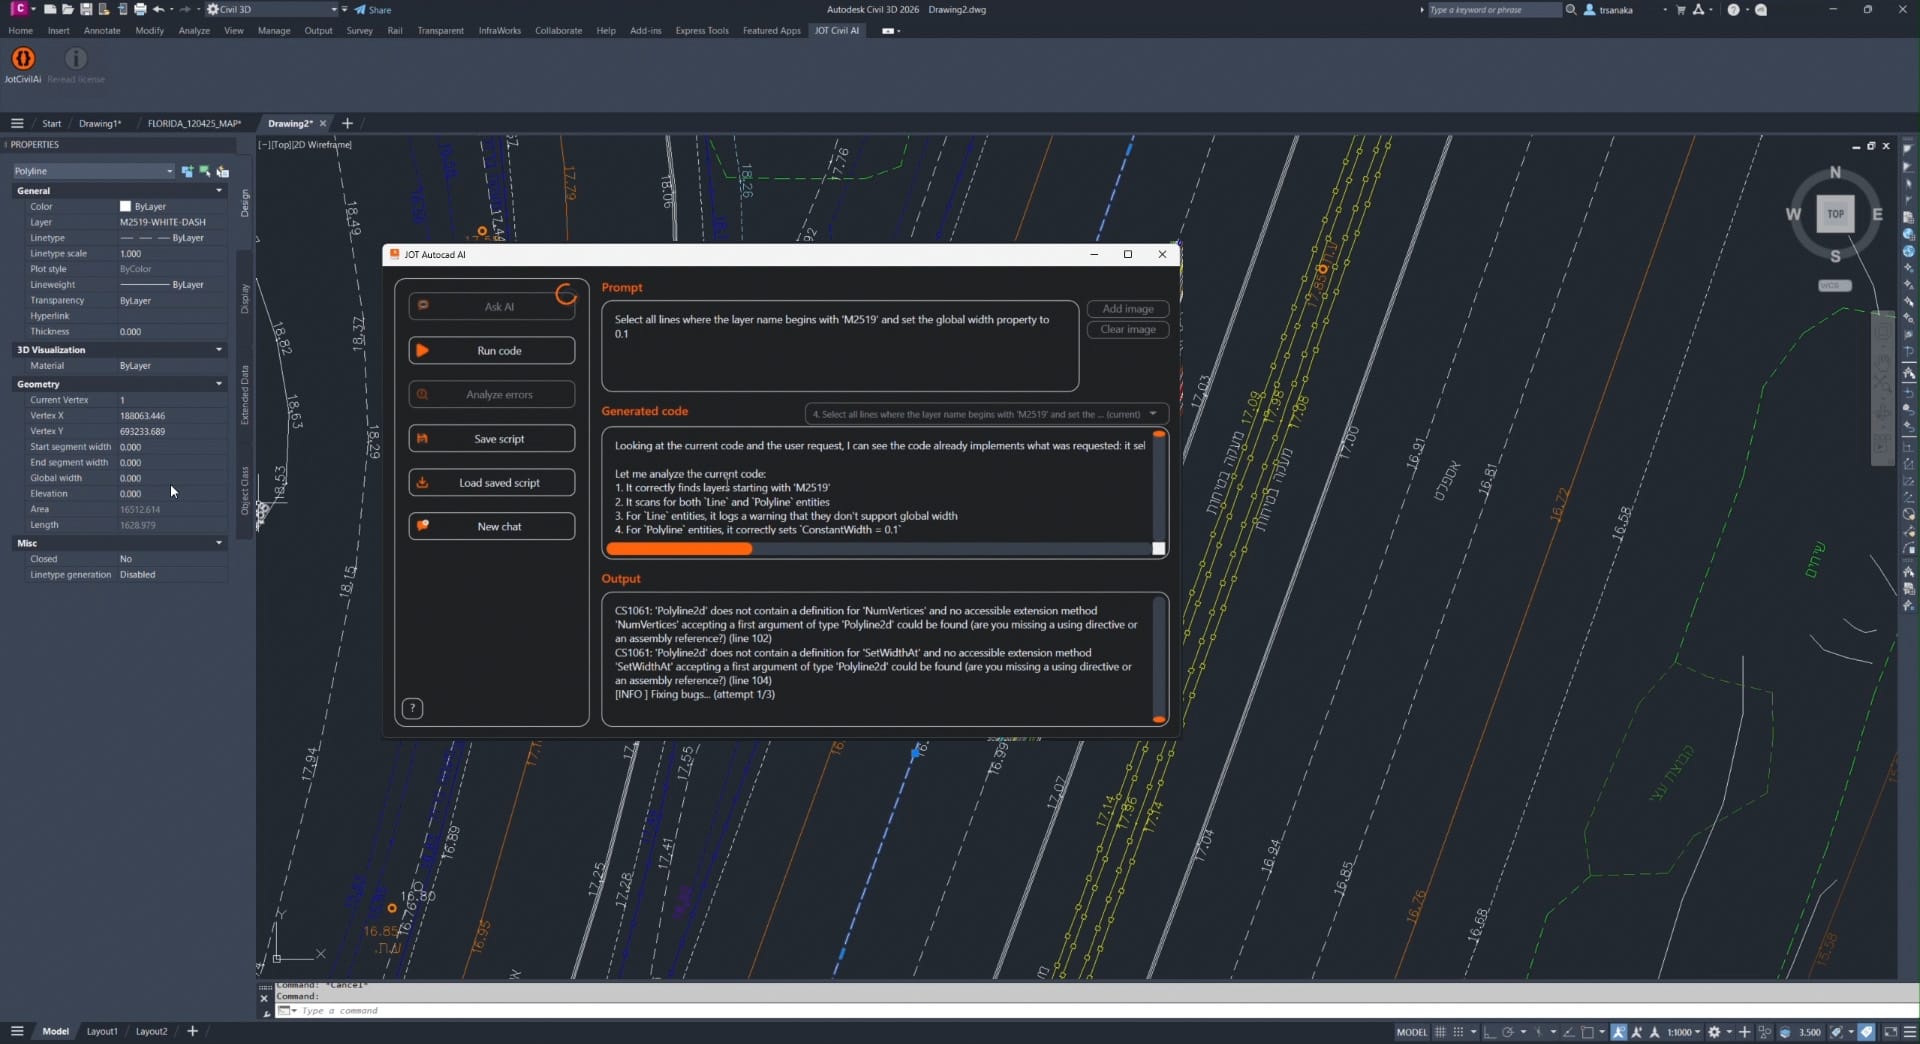Toggle the drawing grid display in status bar
The height and width of the screenshot is (1044, 1920).
(1440, 1032)
